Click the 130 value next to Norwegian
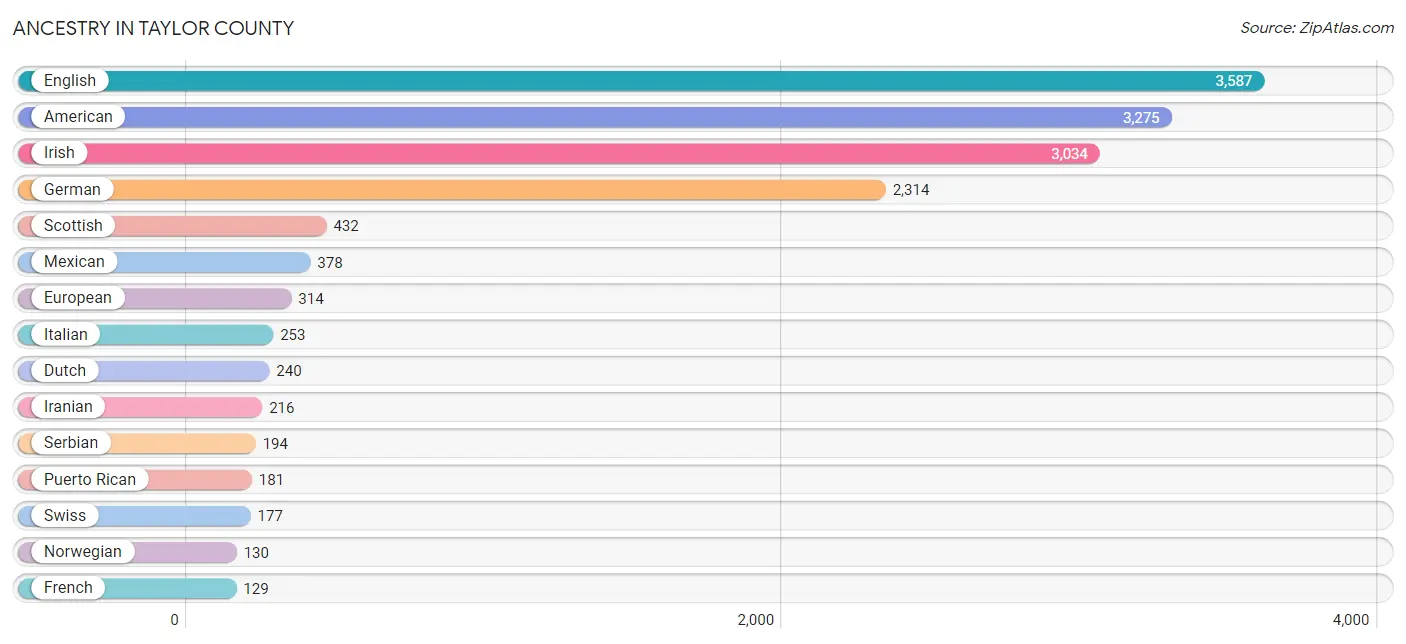Image resolution: width=1406 pixels, height=644 pixels. point(256,552)
